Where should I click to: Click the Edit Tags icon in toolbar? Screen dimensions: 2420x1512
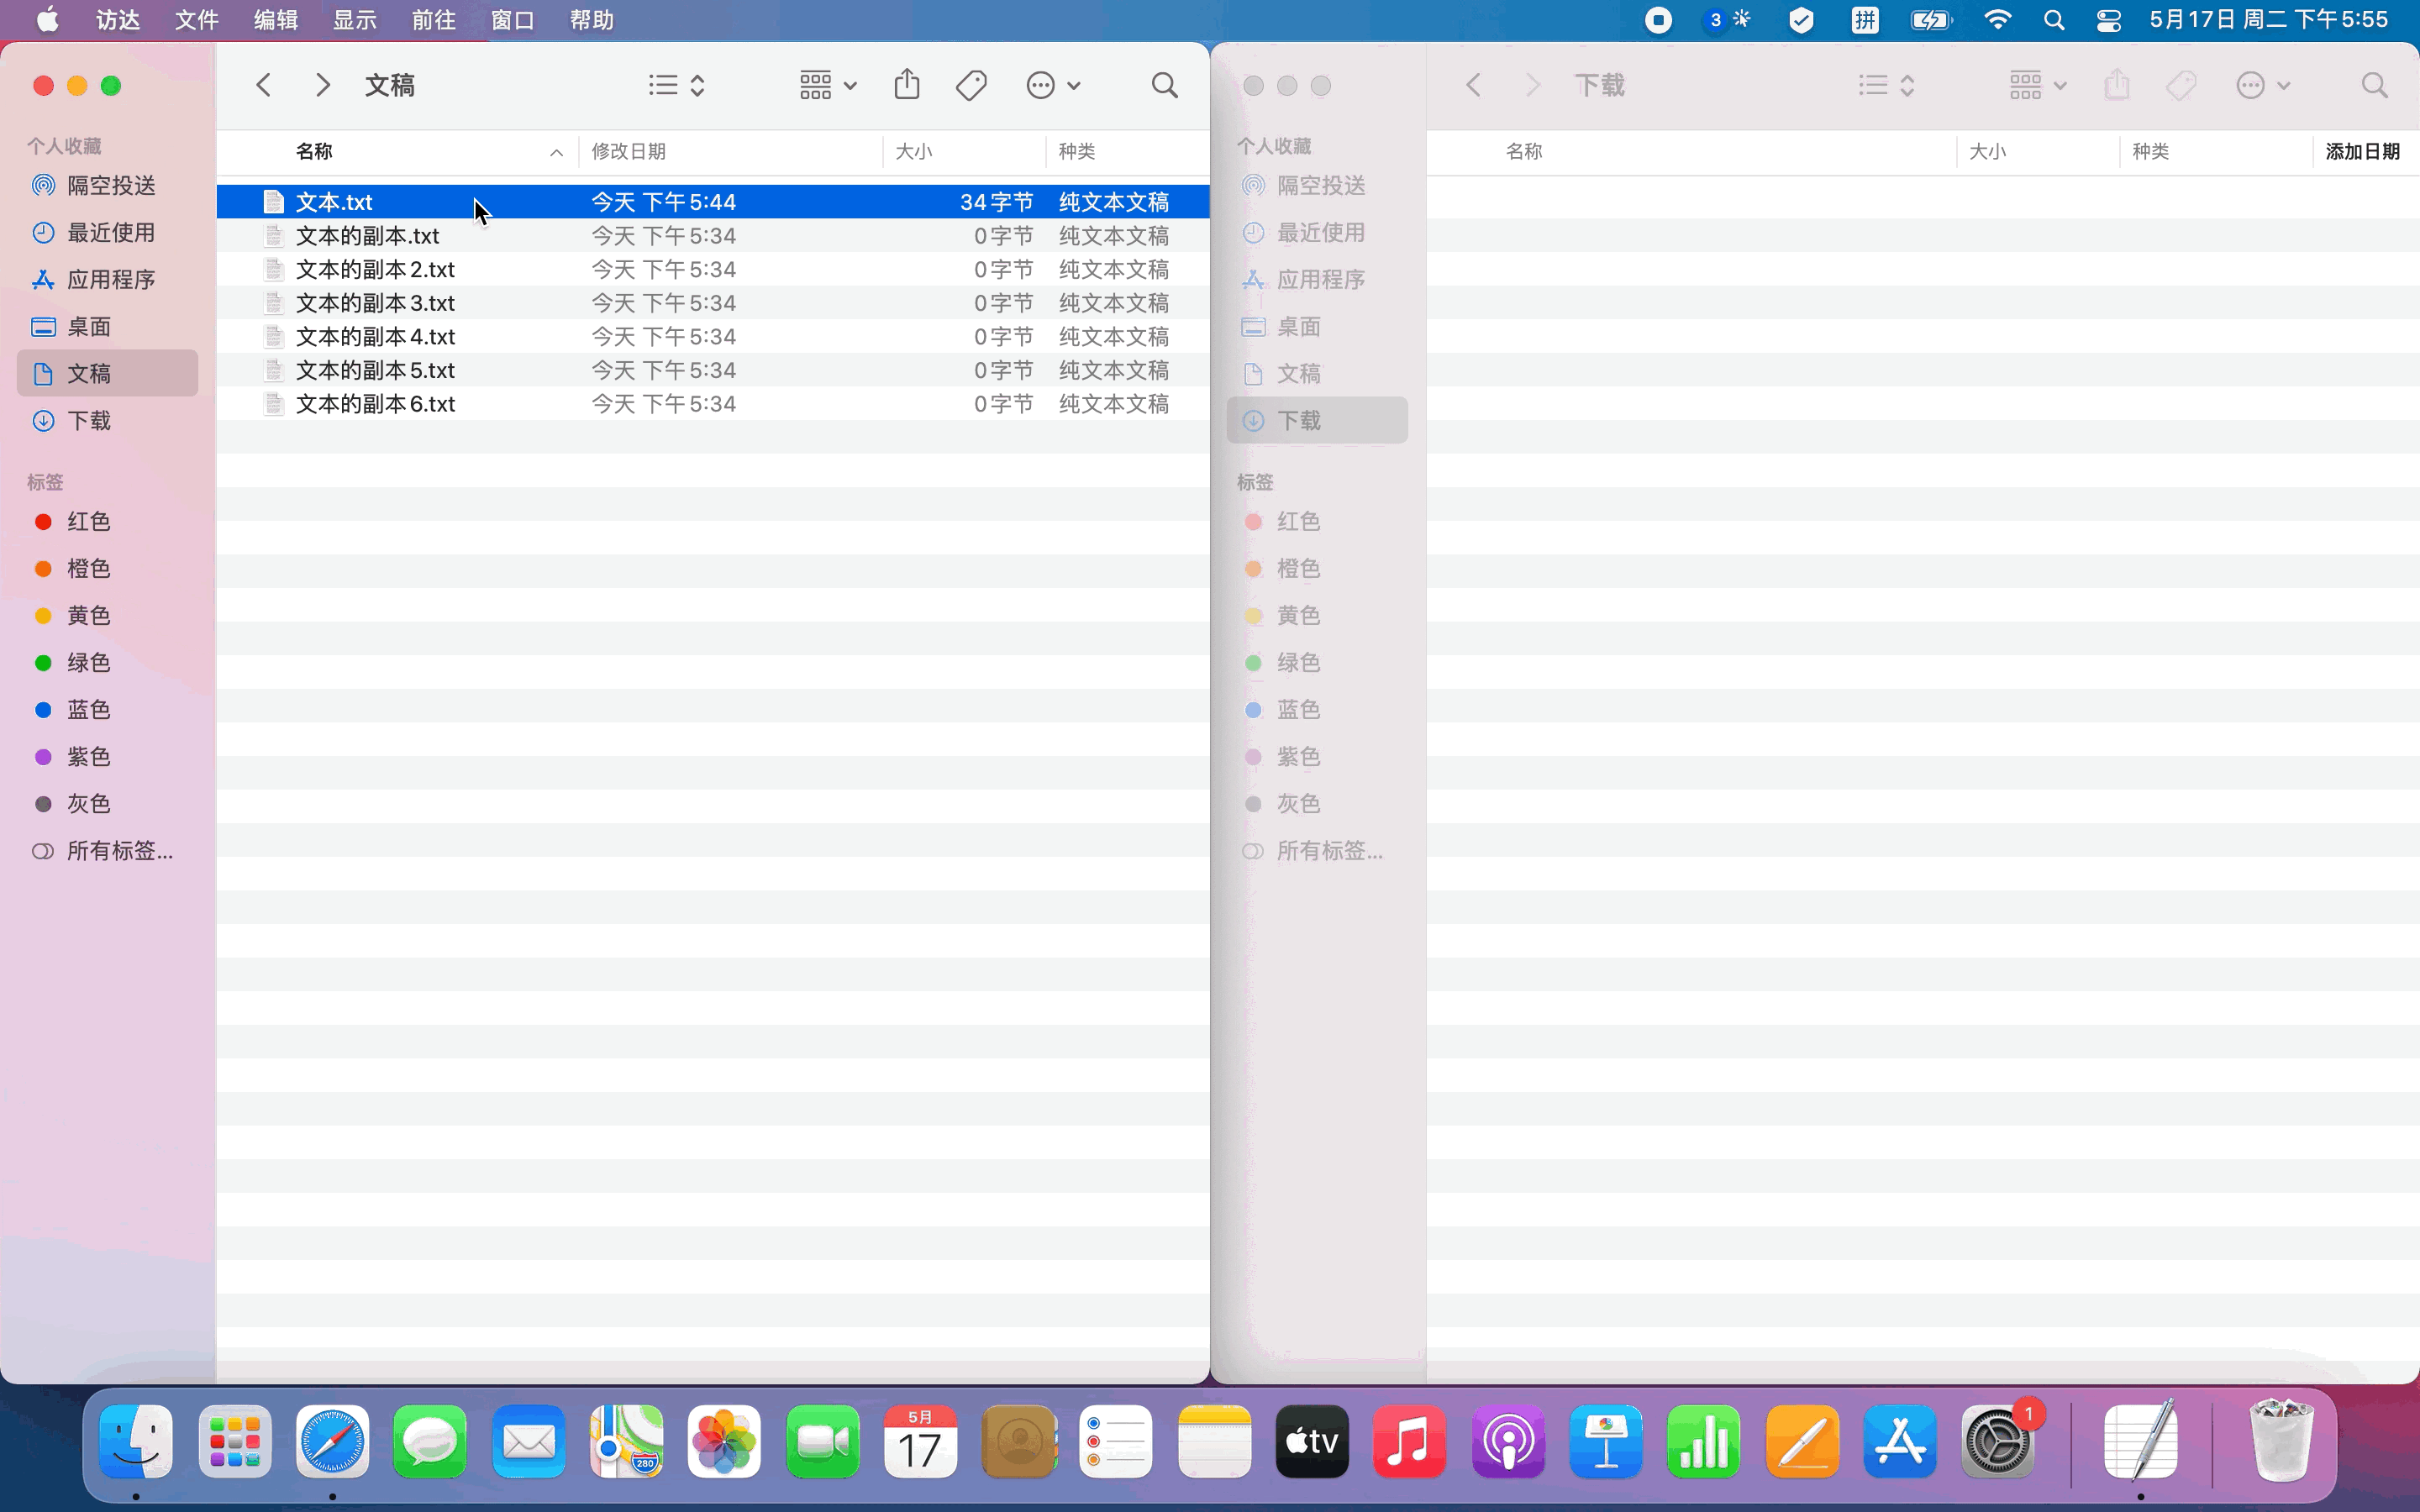971,85
